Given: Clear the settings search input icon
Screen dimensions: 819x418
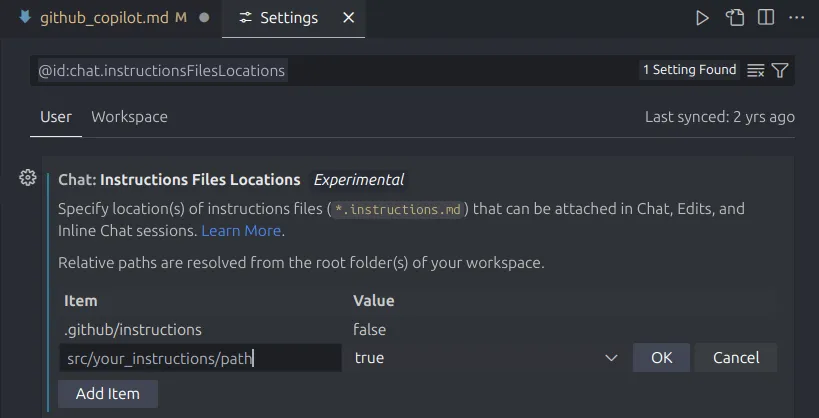Looking at the screenshot, I should tap(756, 70).
